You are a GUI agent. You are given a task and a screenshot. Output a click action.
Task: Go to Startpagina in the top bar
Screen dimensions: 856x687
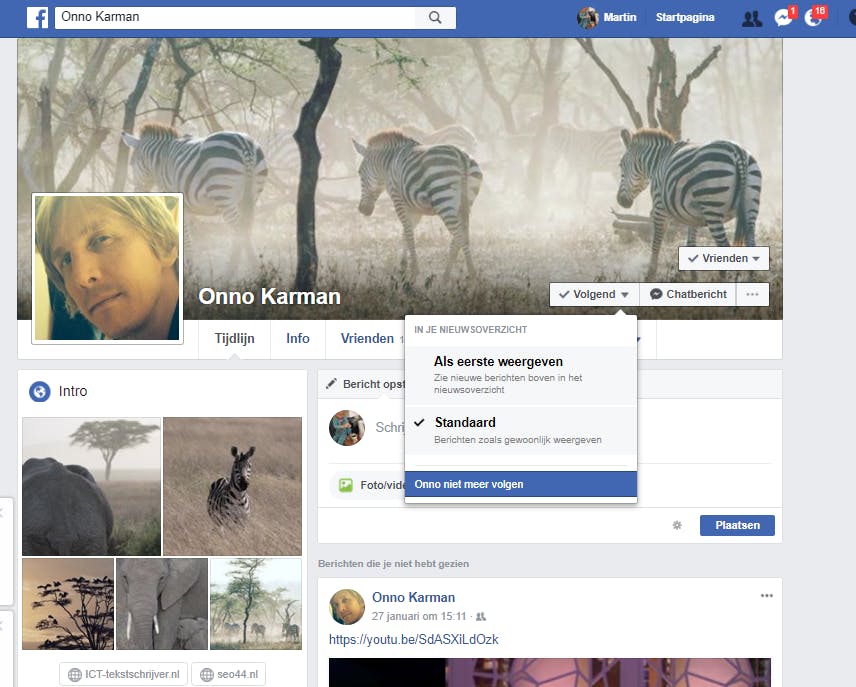coord(685,17)
